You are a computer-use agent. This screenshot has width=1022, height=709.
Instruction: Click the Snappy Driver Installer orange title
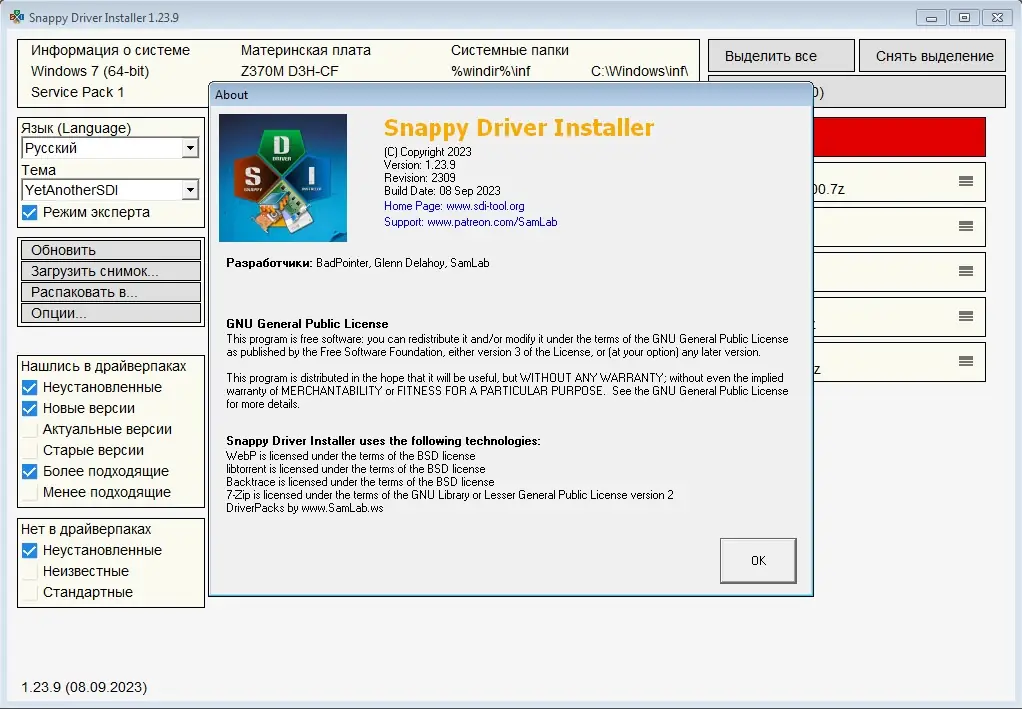519,128
